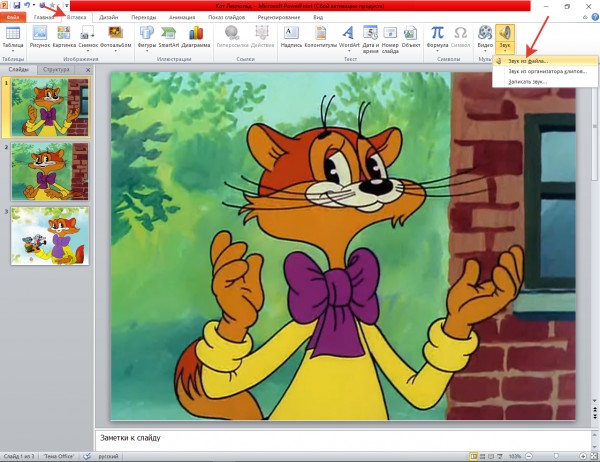Insert a picture using Рисунок
Screen dimensions: 600x462
point(40,37)
